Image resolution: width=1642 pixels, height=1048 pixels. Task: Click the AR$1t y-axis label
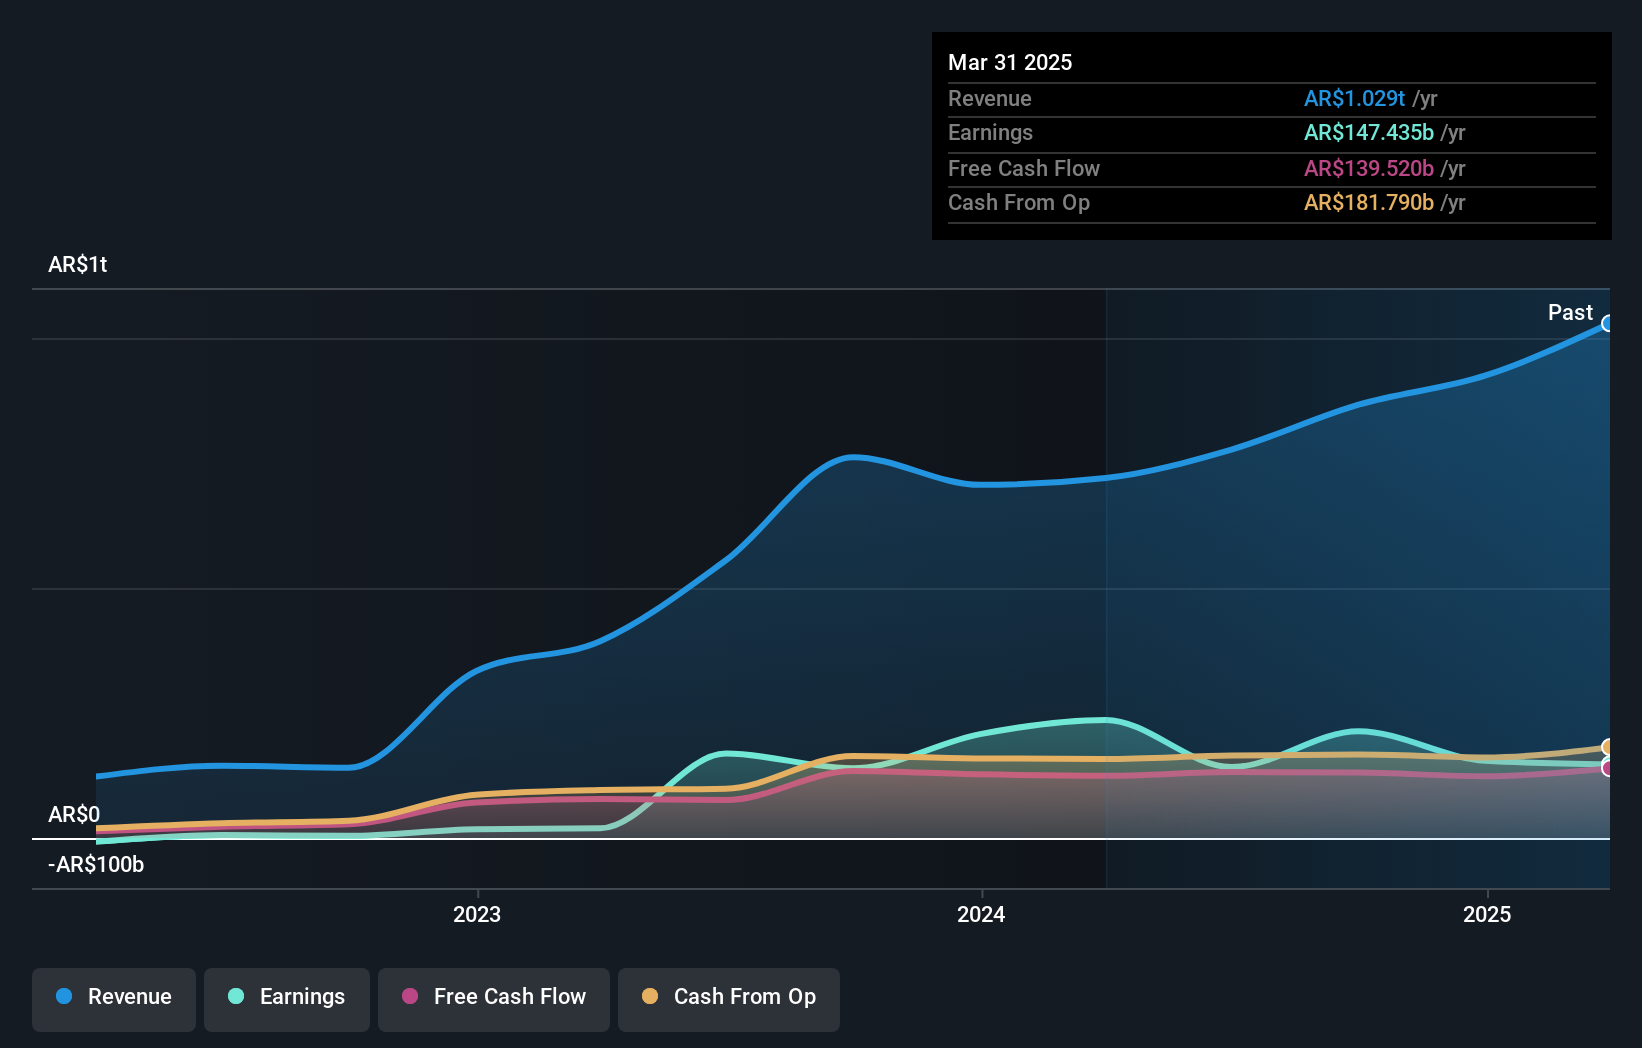[77, 264]
